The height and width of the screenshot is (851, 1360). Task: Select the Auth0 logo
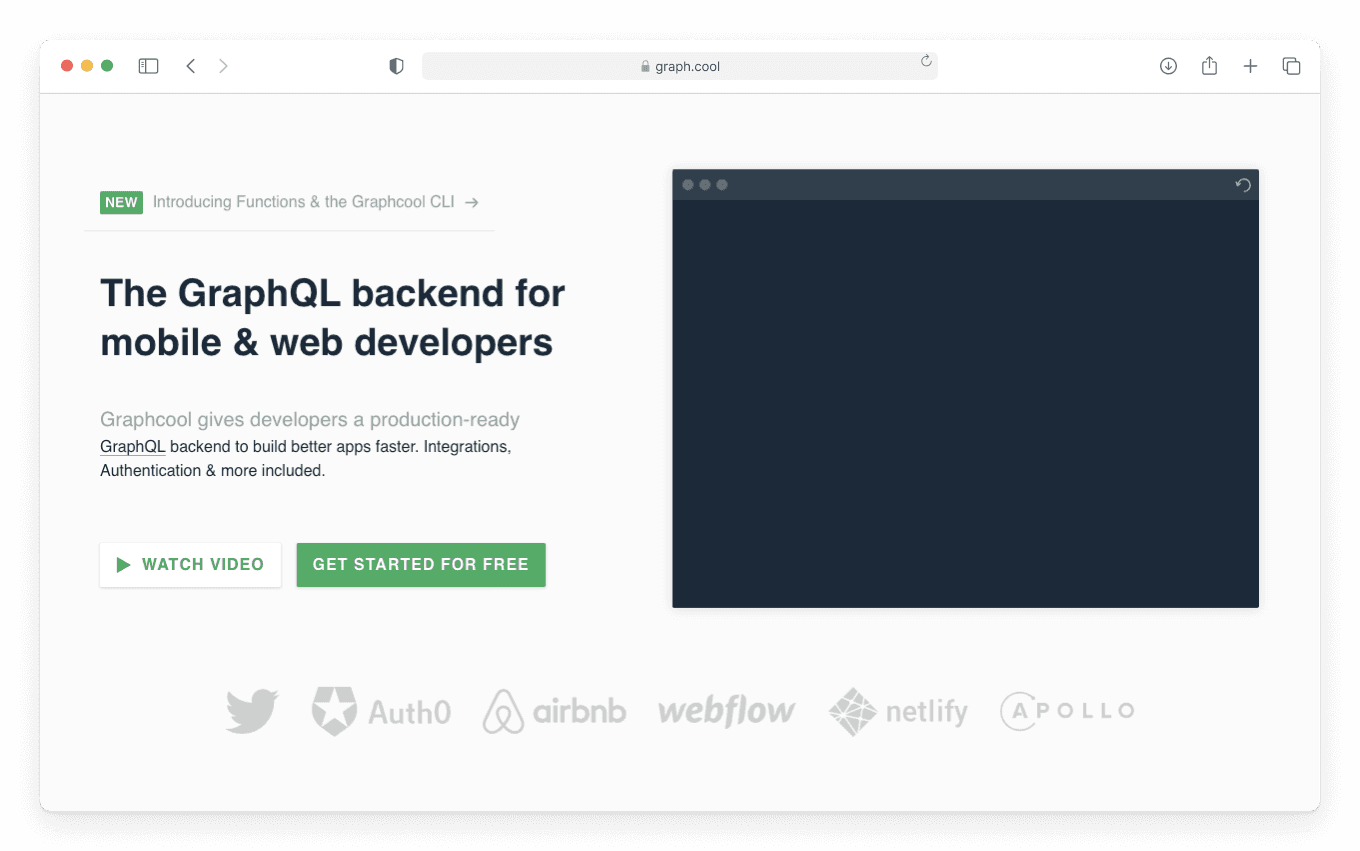click(381, 711)
